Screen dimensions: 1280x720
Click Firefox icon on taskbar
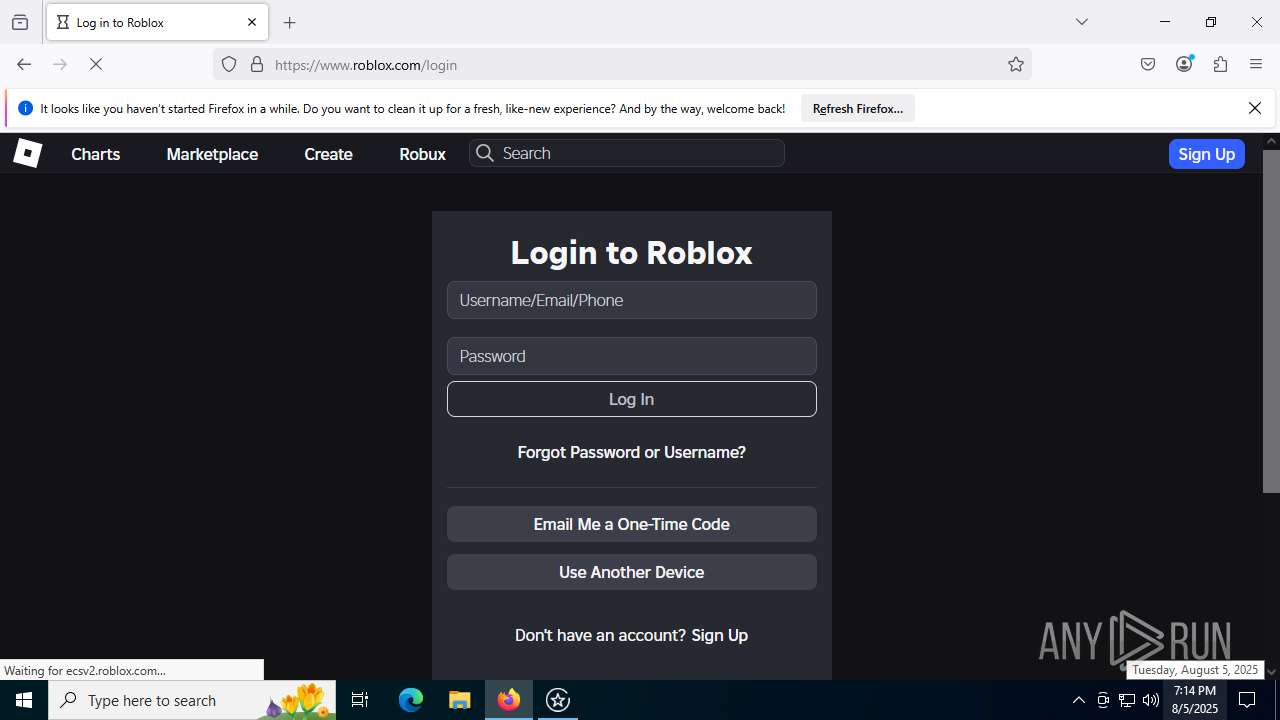pyautogui.click(x=509, y=700)
